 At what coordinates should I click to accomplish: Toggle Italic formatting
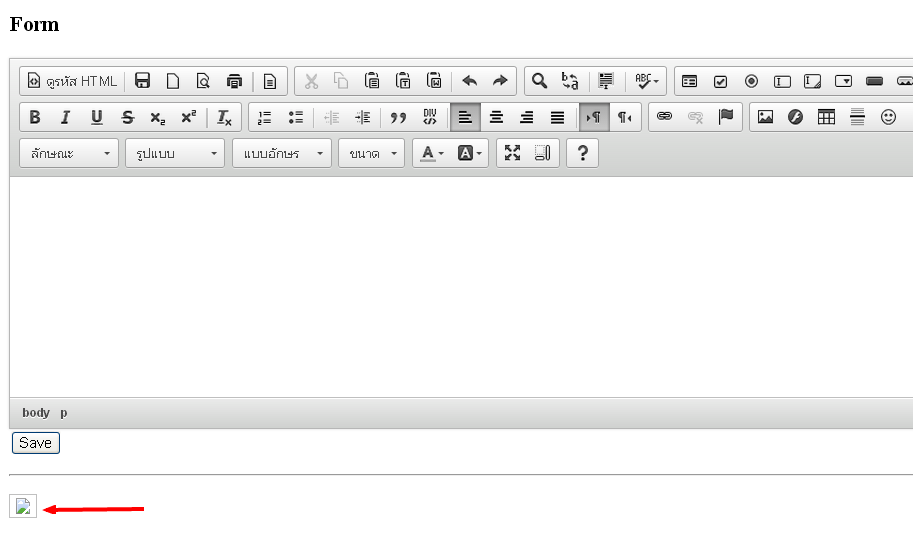[x=66, y=117]
